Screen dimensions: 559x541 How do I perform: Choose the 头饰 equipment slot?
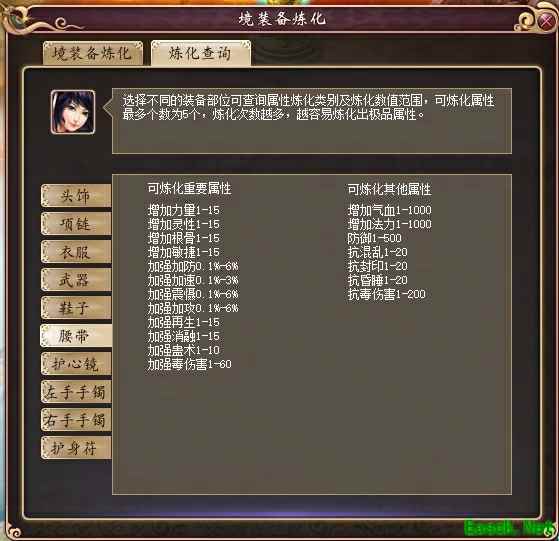tap(76, 195)
